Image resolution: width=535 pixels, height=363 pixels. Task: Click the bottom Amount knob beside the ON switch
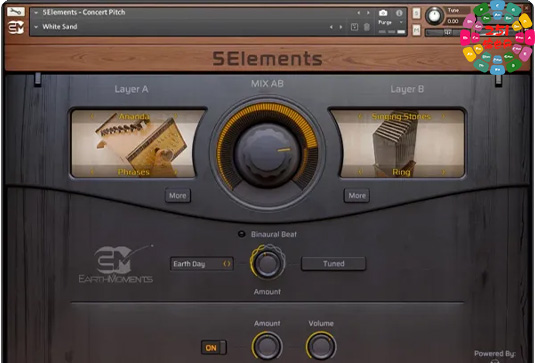point(267,346)
